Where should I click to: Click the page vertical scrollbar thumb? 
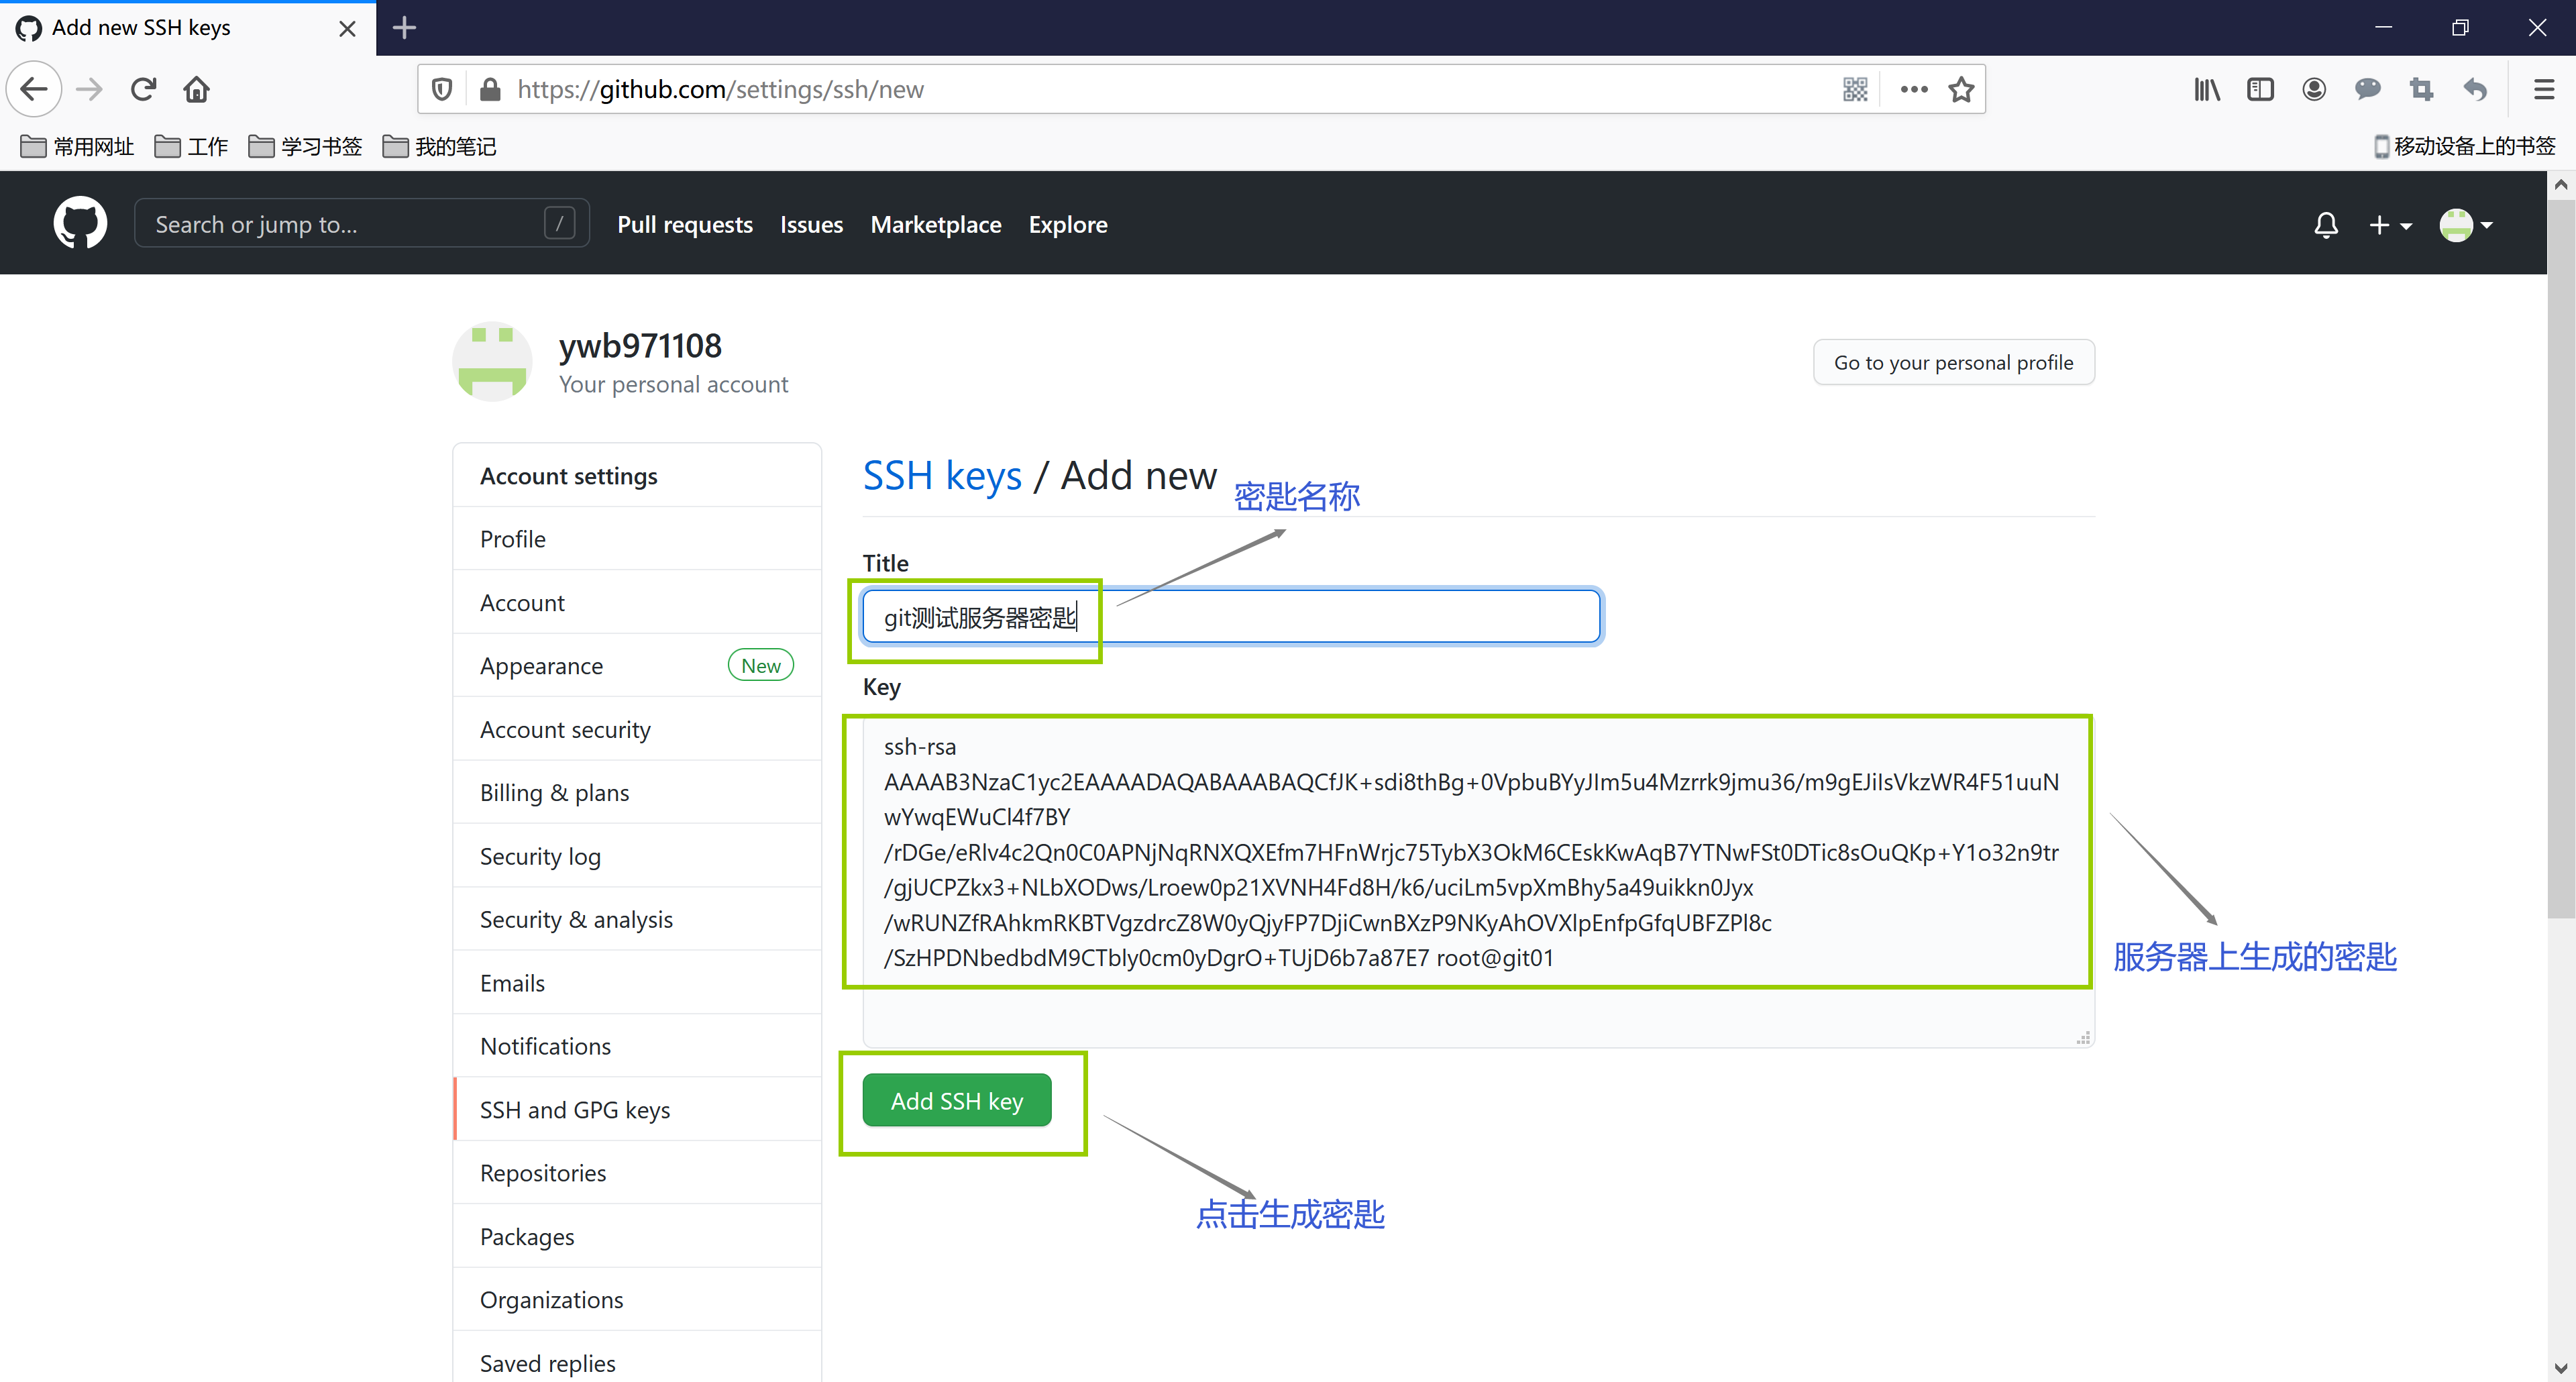pos(2561,558)
